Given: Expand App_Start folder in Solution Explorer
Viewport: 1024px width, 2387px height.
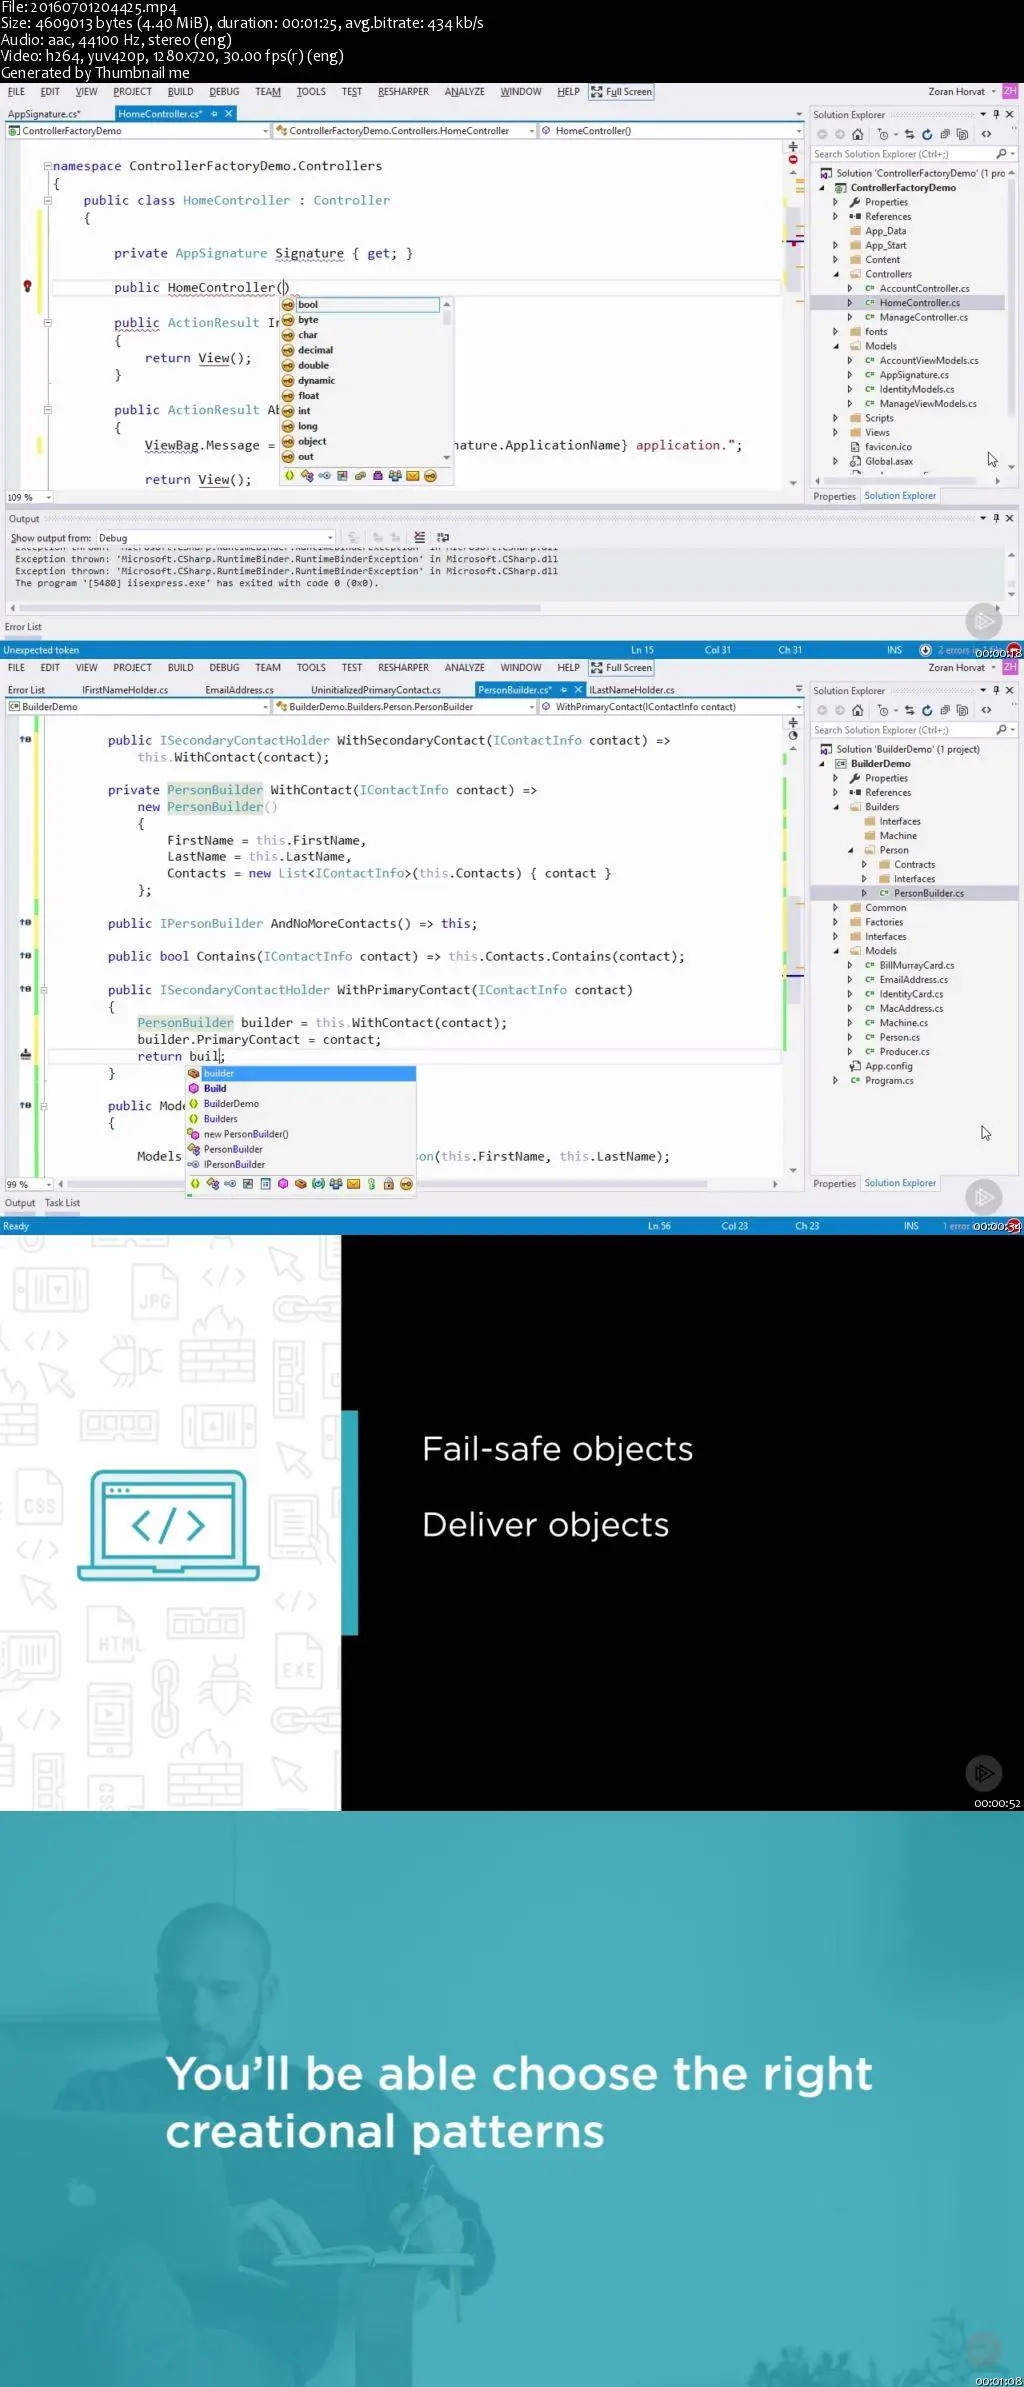Looking at the screenshot, I should click(836, 245).
